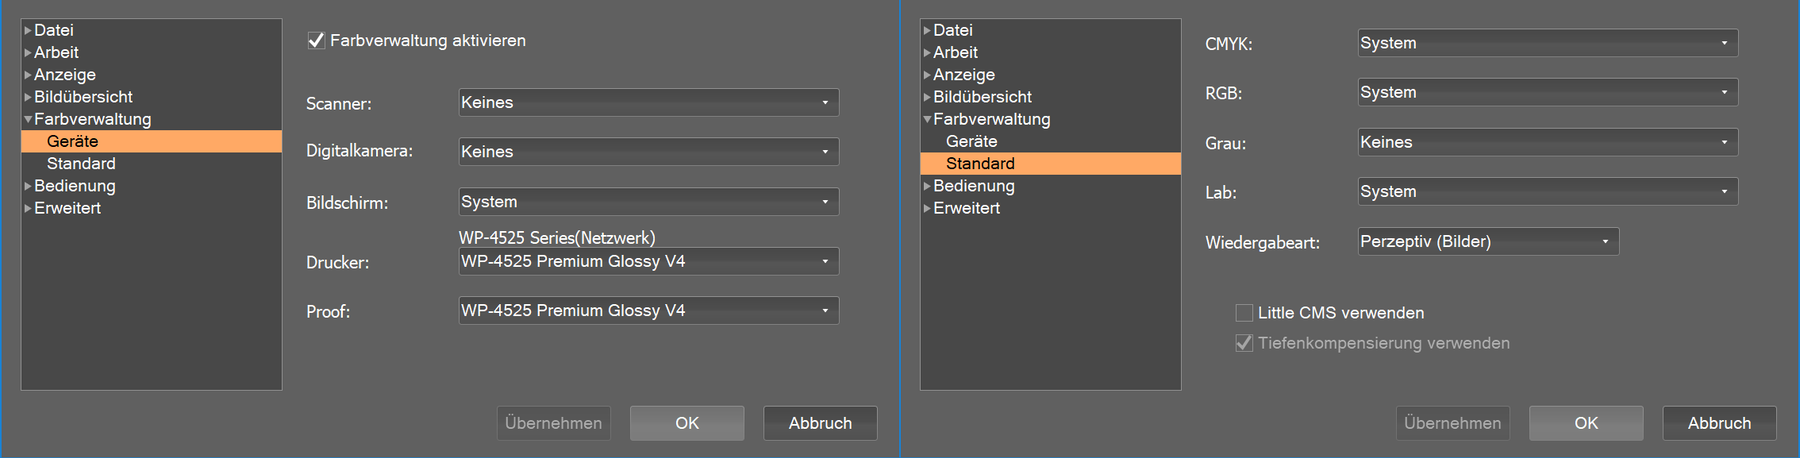The height and width of the screenshot is (458, 1800).
Task: Open the Drucker profile dropdown
Action: 648,261
